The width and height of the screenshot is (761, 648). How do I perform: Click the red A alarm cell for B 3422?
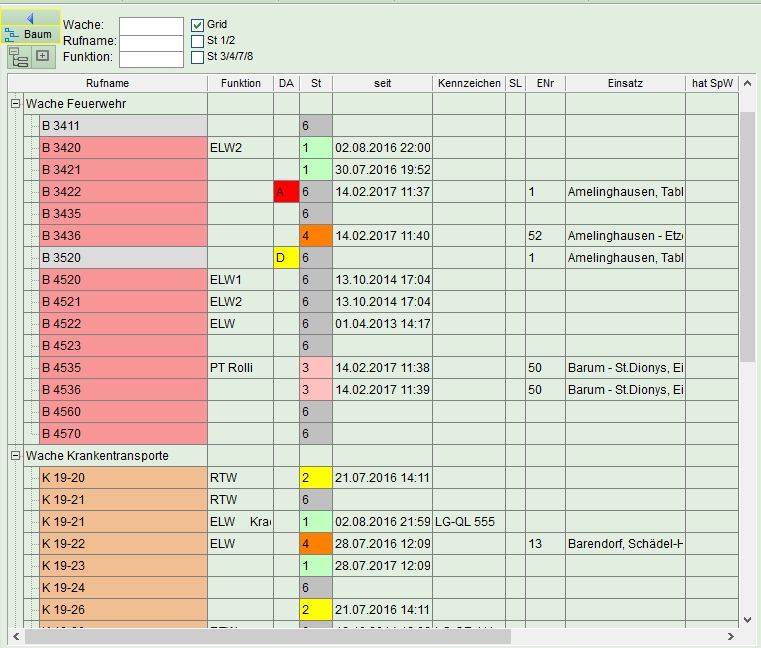(286, 191)
